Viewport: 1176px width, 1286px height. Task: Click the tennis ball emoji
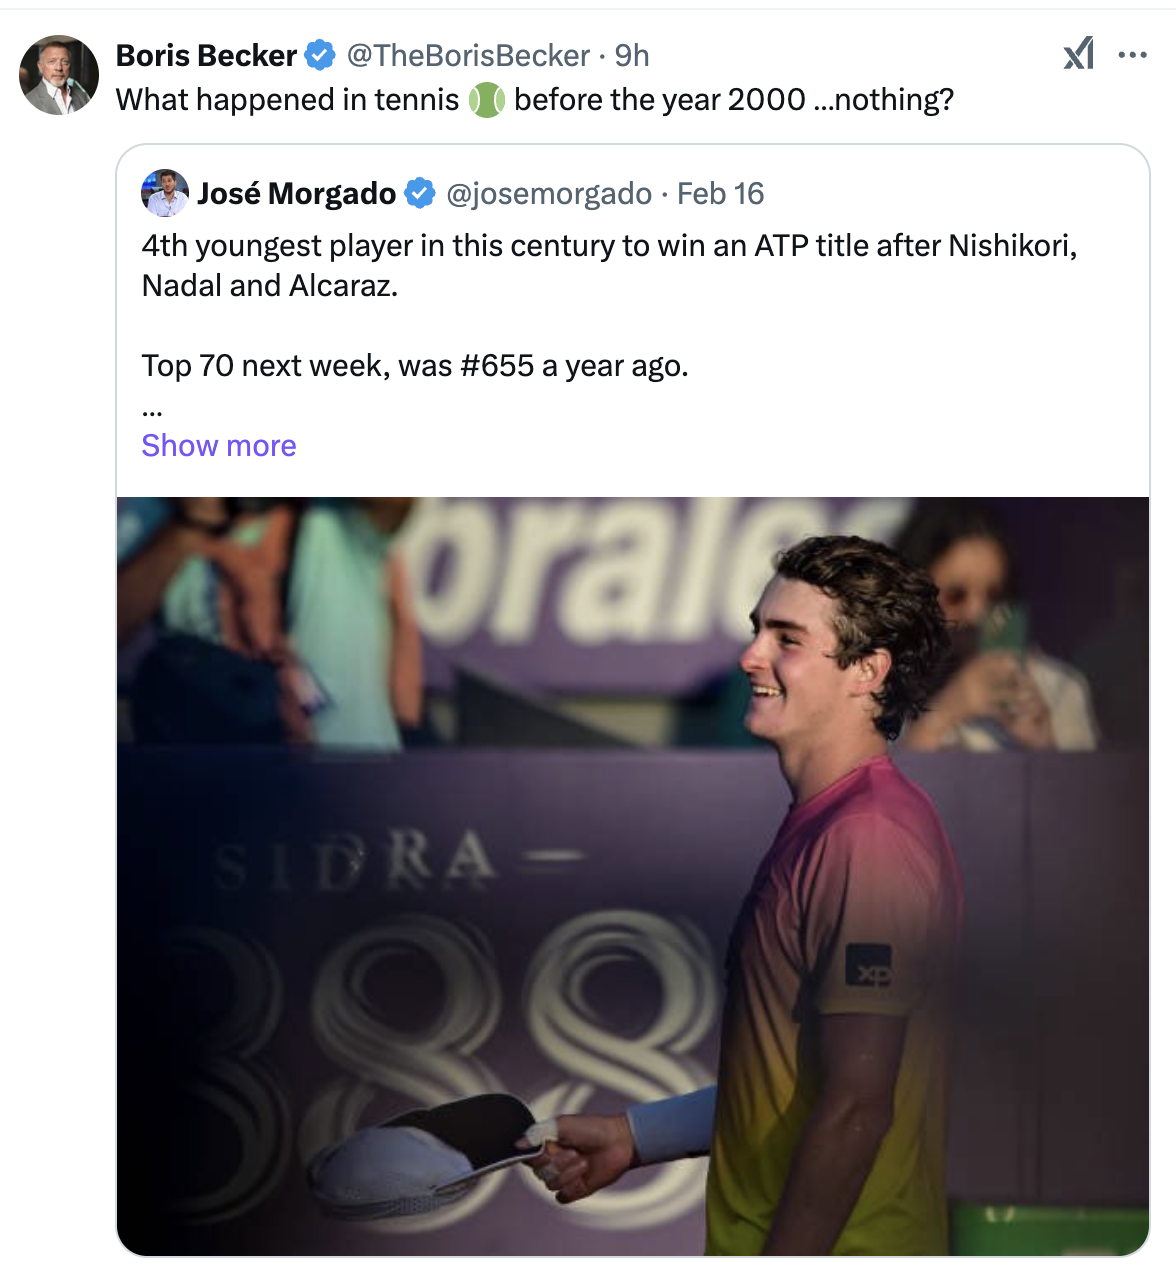click(x=486, y=100)
